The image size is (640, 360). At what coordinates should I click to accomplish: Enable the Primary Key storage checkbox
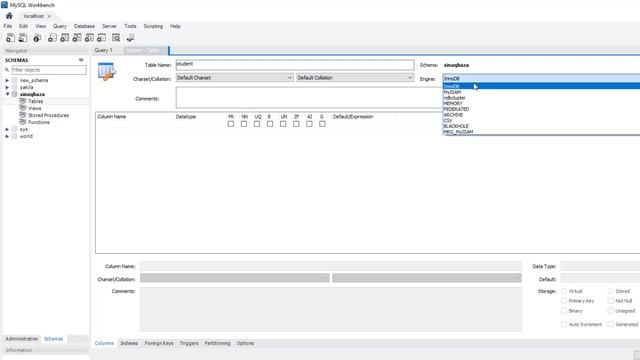click(564, 301)
